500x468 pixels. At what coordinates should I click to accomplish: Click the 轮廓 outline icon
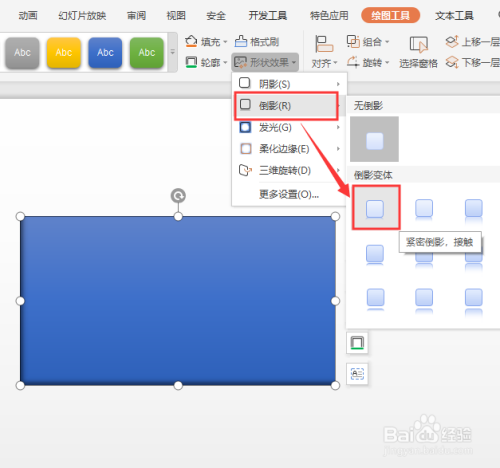[191, 62]
